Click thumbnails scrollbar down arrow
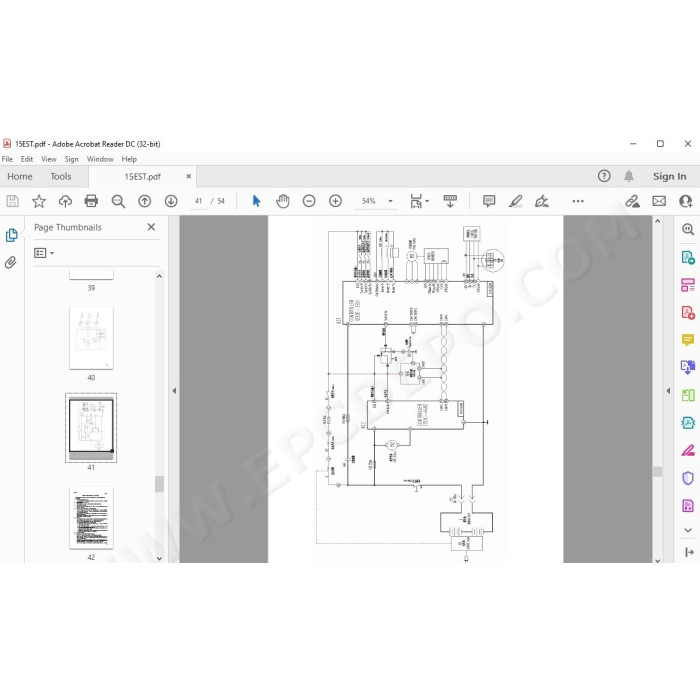The height and width of the screenshot is (700, 700). [159, 558]
